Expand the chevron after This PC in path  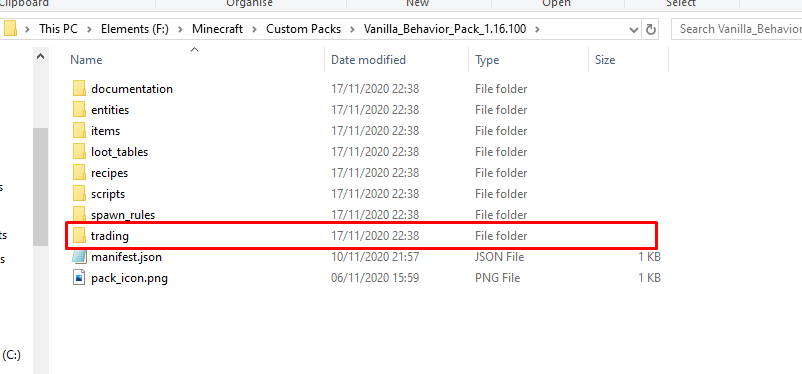click(x=90, y=29)
